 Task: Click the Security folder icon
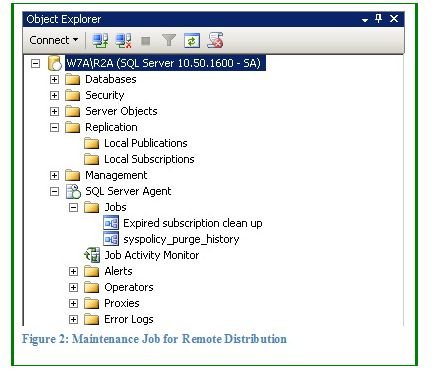(73, 95)
